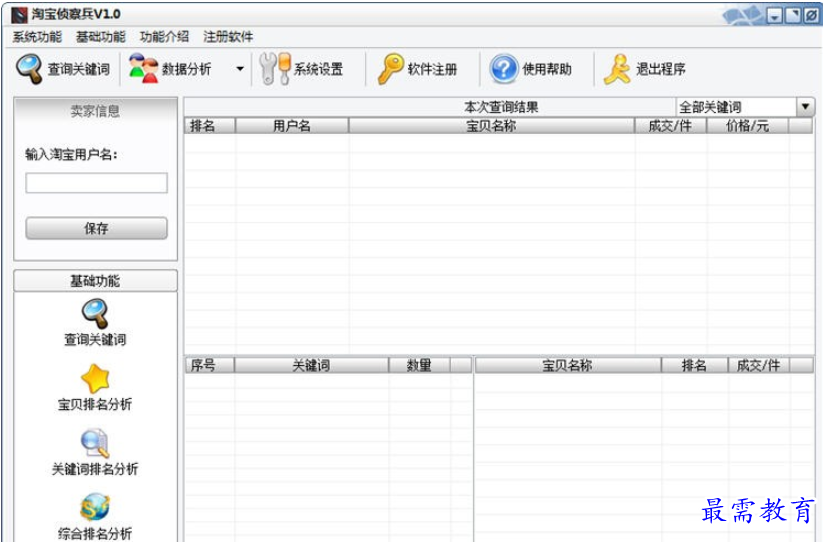
Task: Open 使用帮助 question mark icon
Action: tap(503, 69)
